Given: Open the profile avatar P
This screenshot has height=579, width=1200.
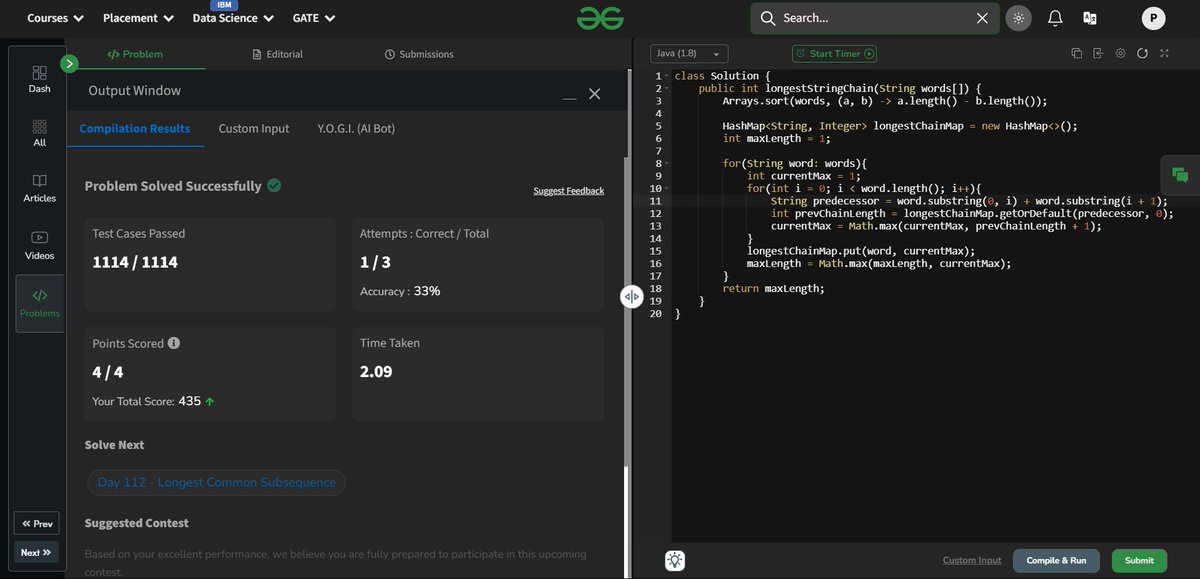Looking at the screenshot, I should [x=1153, y=18].
